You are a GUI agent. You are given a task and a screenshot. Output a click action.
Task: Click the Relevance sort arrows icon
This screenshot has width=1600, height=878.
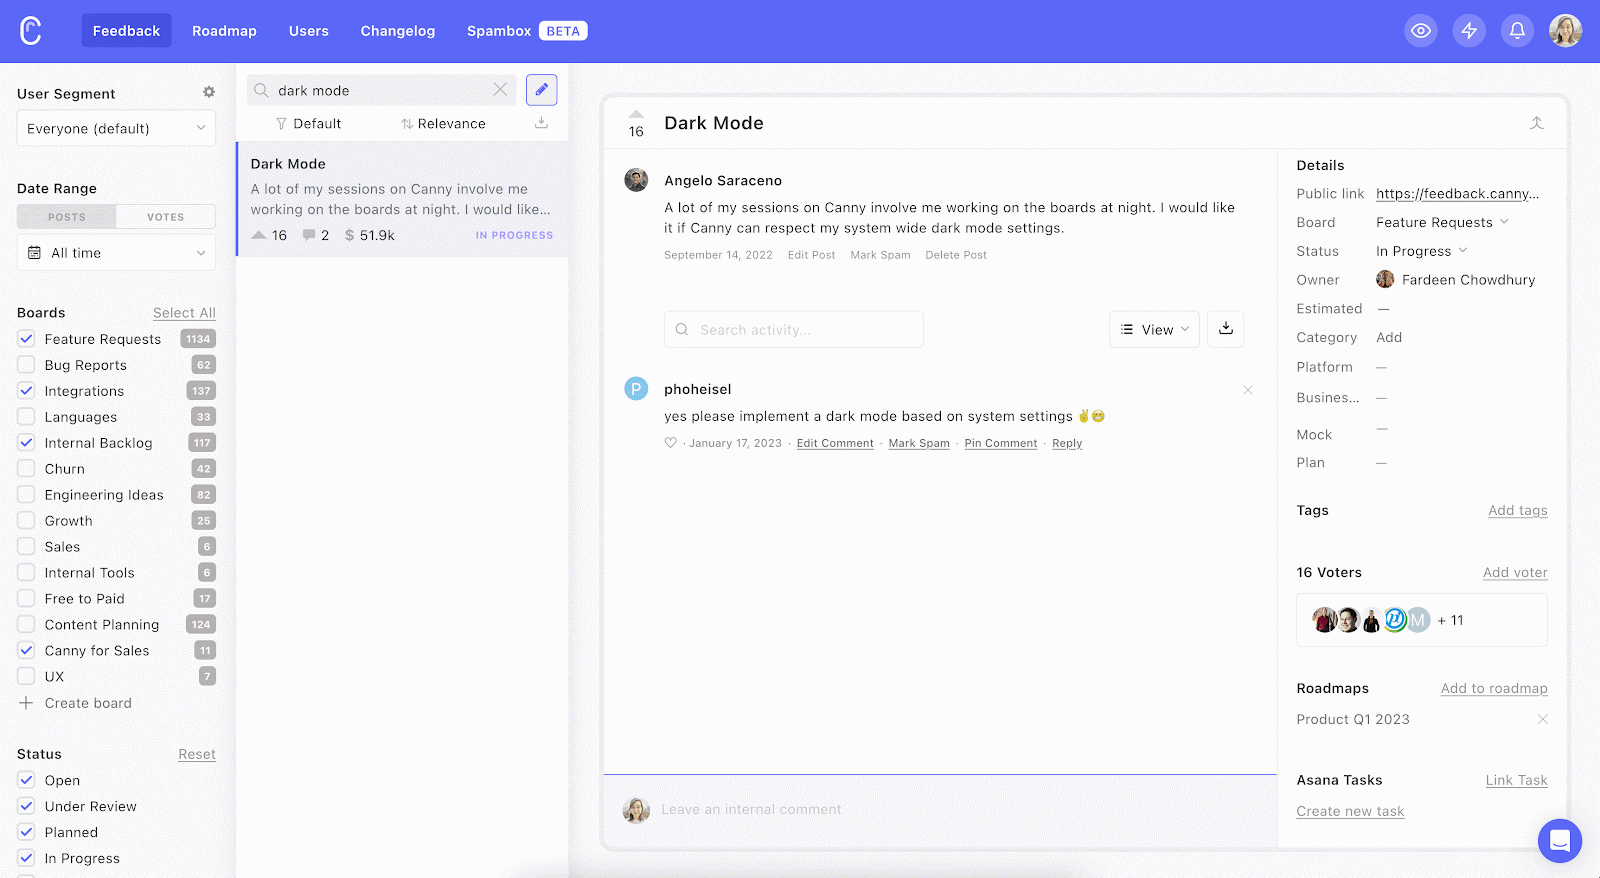[x=407, y=124]
